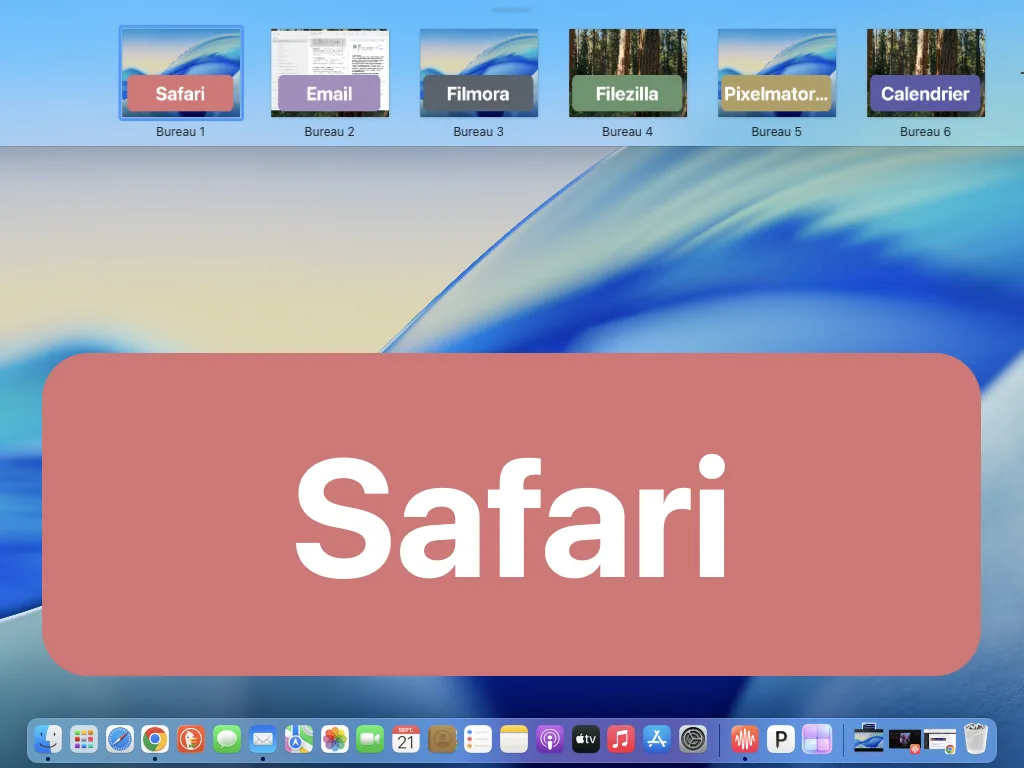The height and width of the screenshot is (768, 1024).
Task: Open Podcasts from the Dock
Action: (549, 739)
